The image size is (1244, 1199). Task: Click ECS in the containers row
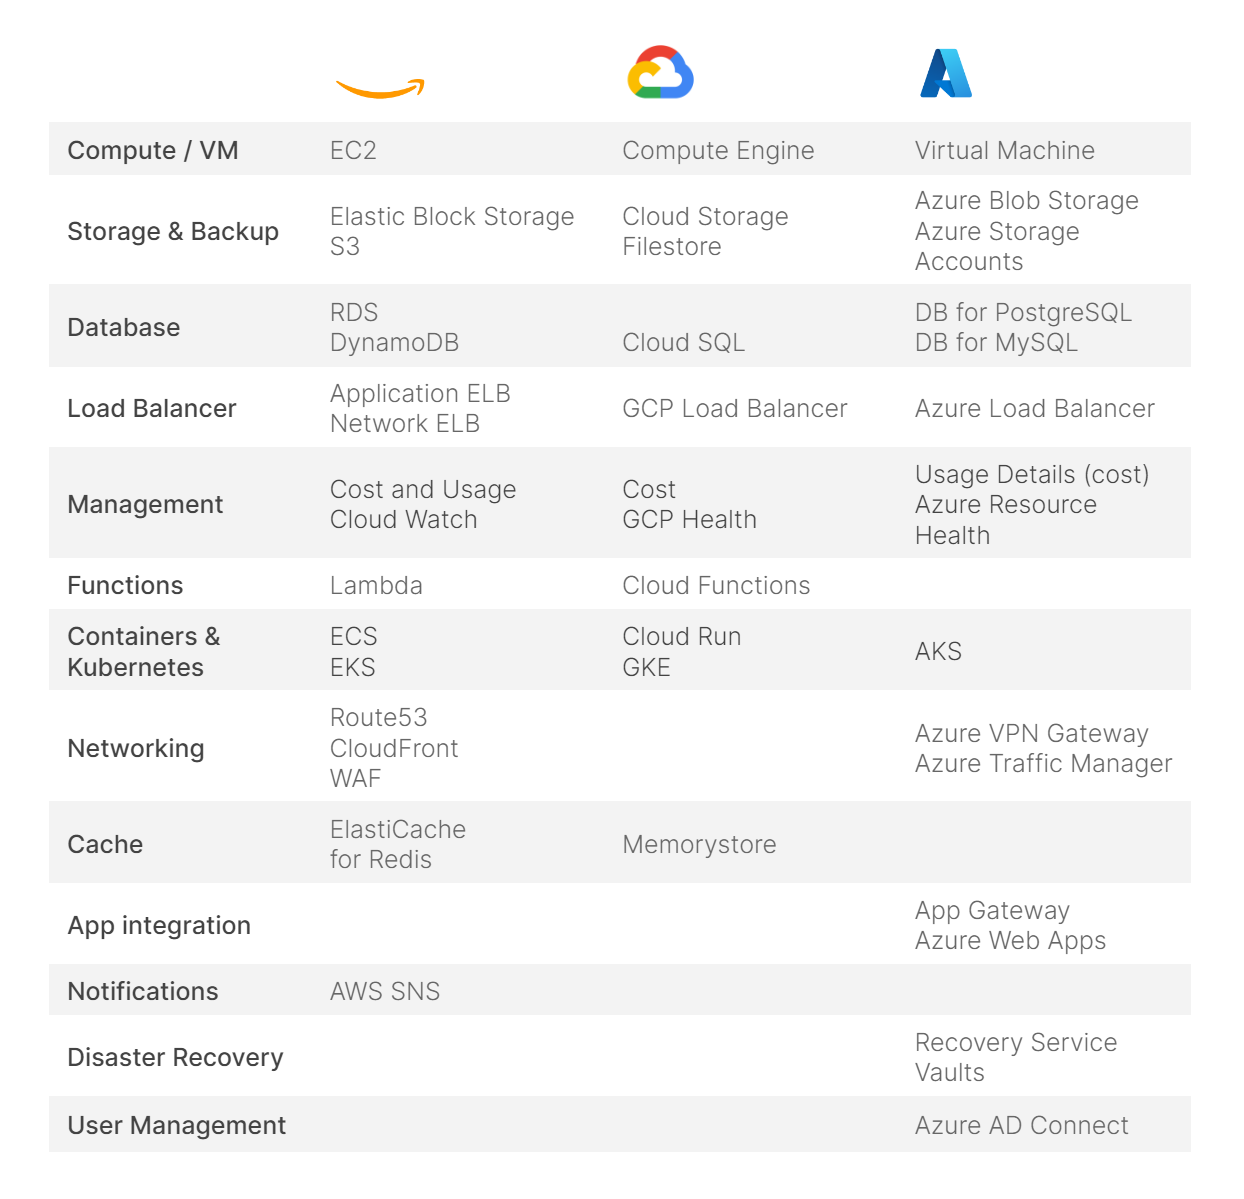[354, 636]
